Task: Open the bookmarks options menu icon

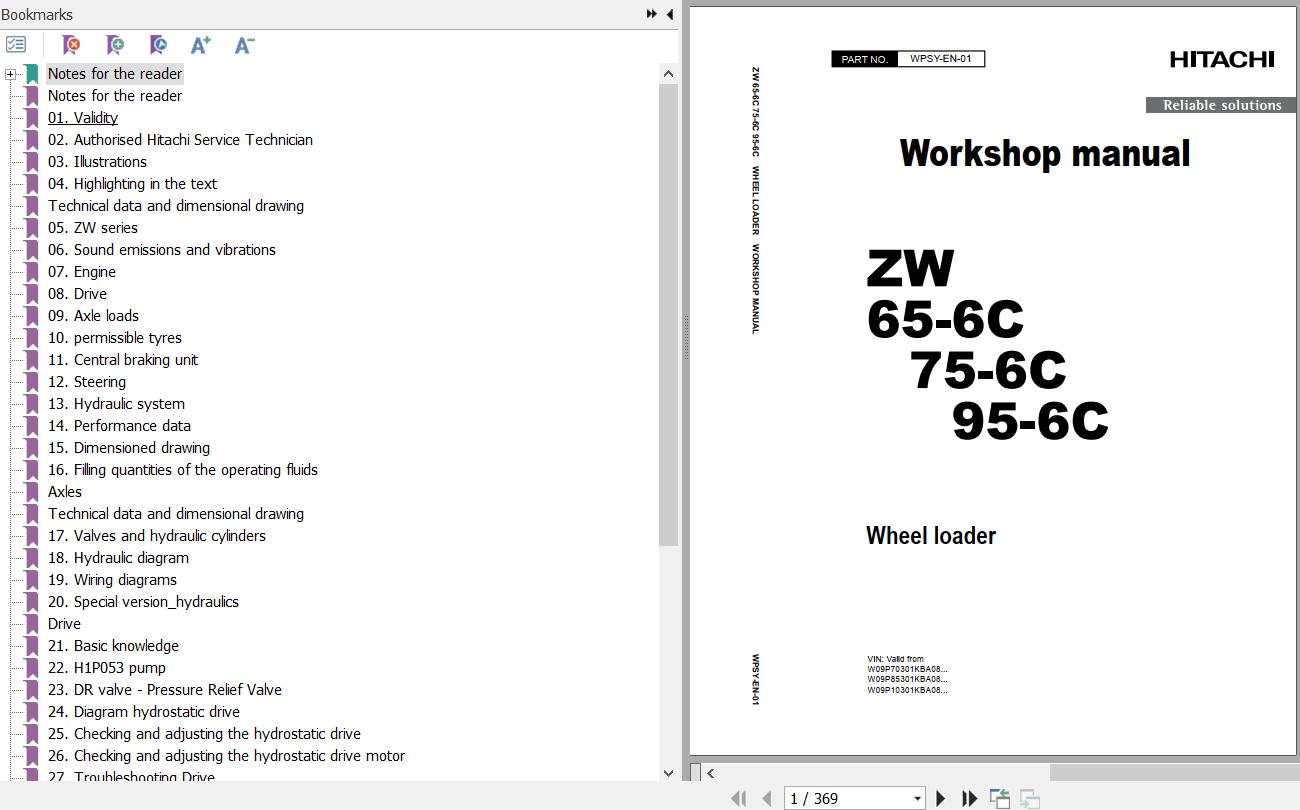Action: (16, 45)
